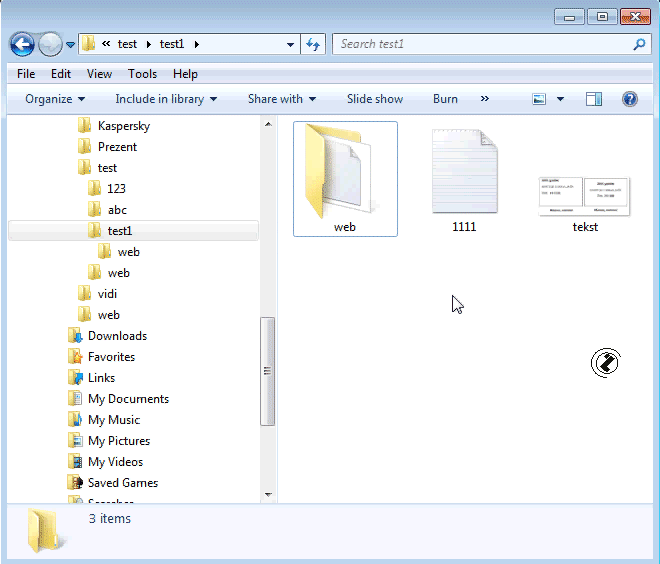The image size is (660, 564).
Task: Select 'test' breadcrumb in address bar
Action: click(127, 44)
